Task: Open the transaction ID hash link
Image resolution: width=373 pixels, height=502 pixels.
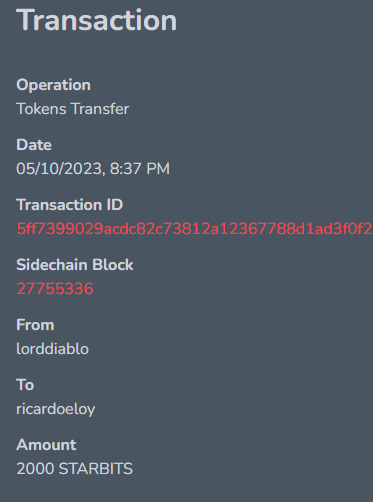Action: tap(194, 229)
